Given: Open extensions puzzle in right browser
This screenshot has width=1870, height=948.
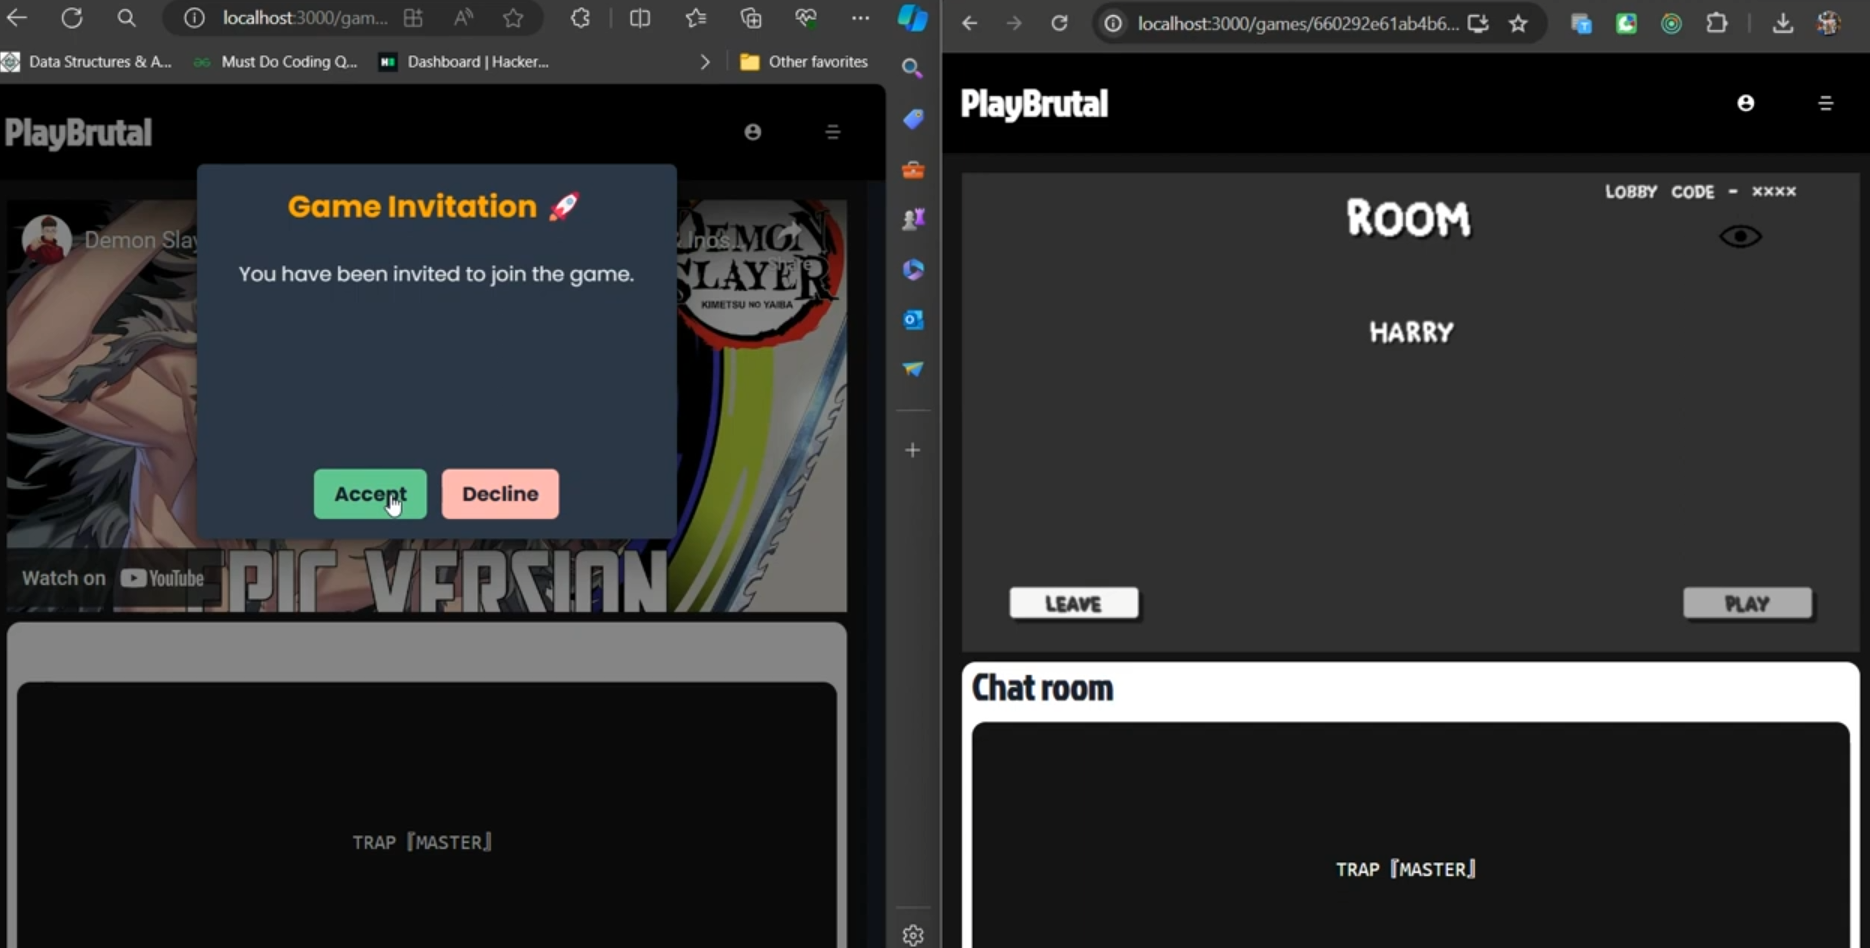Looking at the screenshot, I should tap(1716, 23).
